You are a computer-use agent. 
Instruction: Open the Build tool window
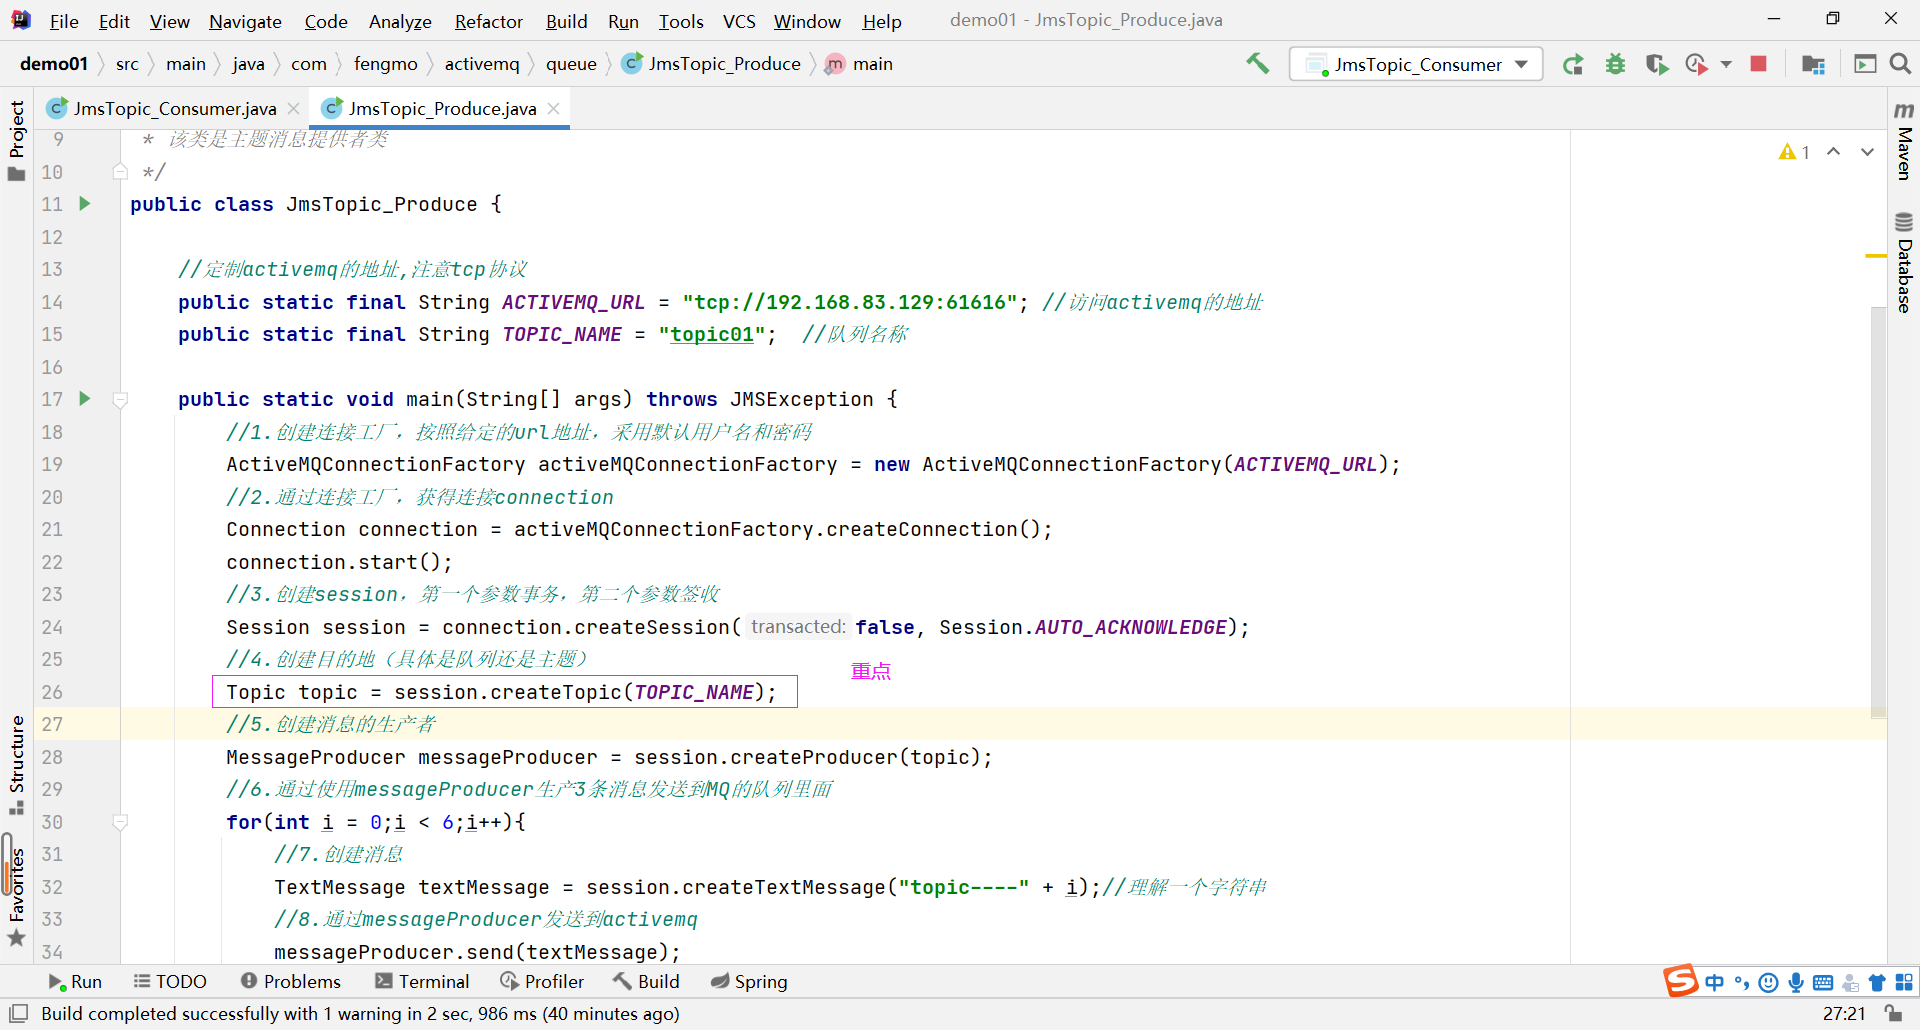(x=646, y=982)
